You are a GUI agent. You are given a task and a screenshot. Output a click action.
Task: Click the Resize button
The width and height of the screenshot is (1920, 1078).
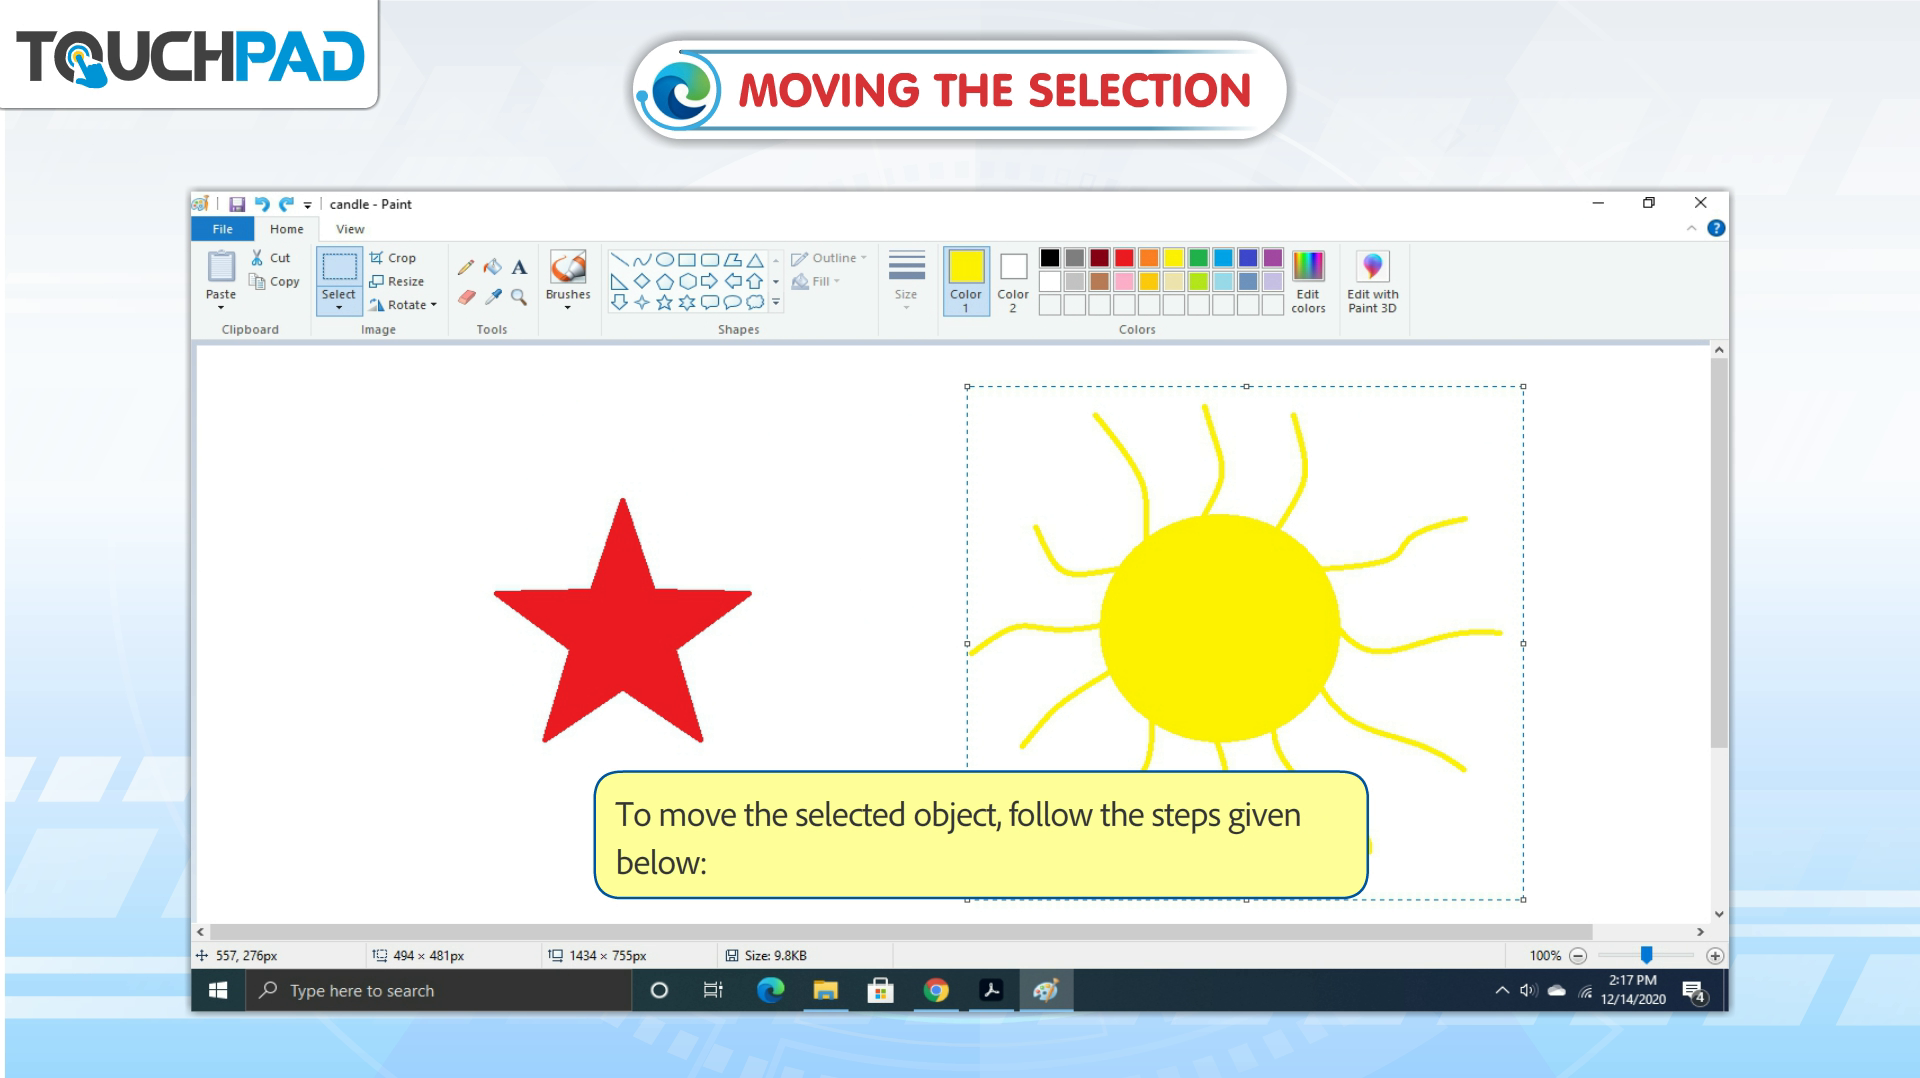tap(397, 282)
